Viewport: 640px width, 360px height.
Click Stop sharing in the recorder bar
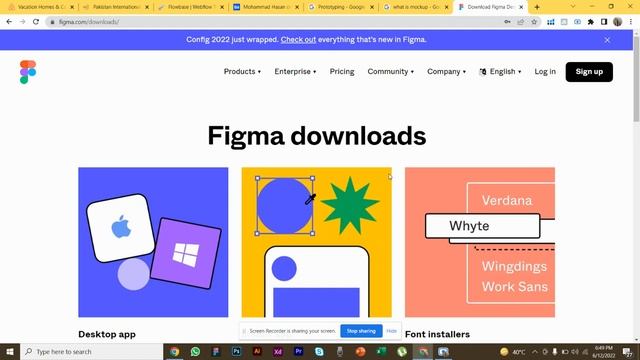tap(361, 331)
